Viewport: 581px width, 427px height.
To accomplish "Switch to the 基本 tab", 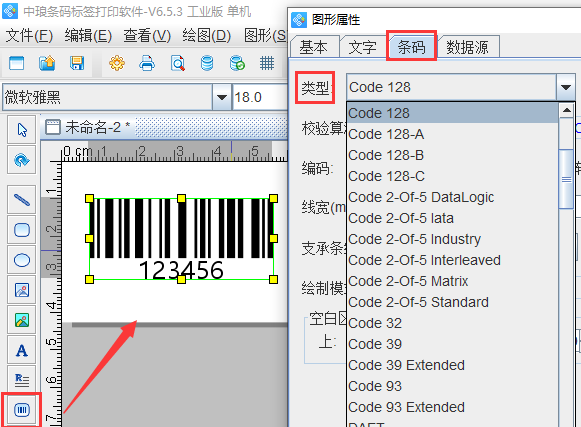I will click(x=314, y=47).
